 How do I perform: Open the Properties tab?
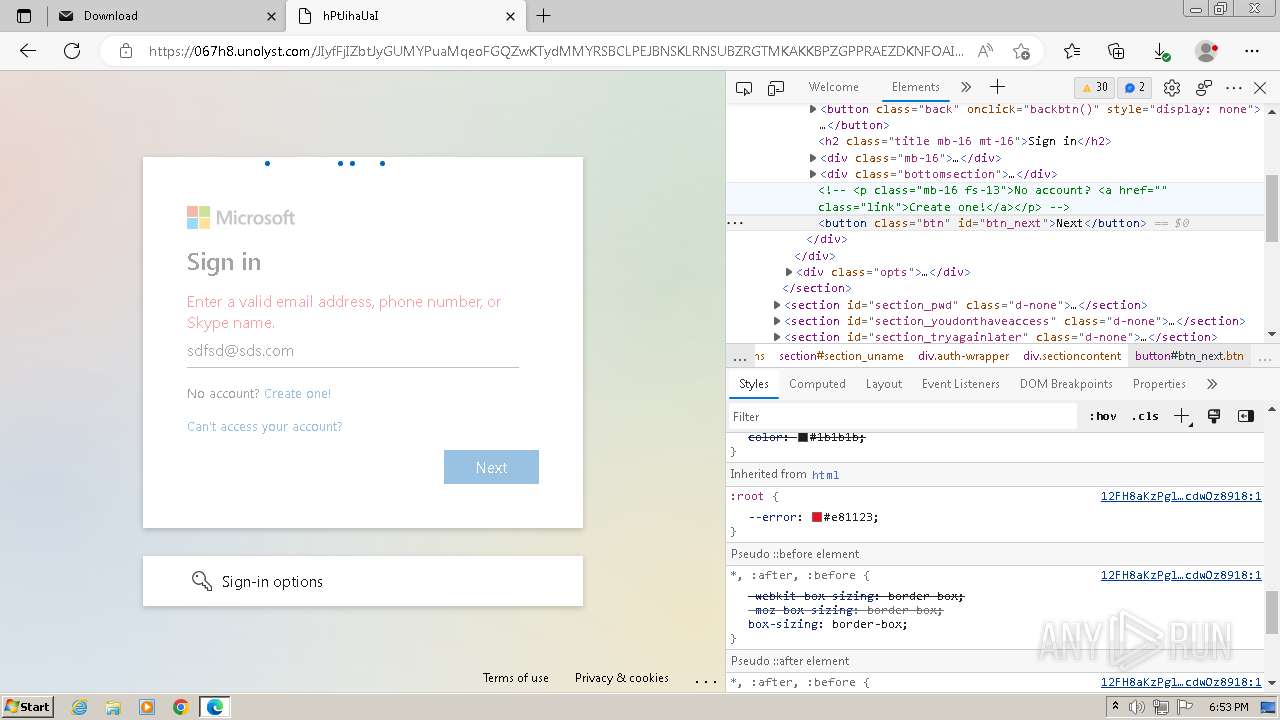(x=1159, y=384)
